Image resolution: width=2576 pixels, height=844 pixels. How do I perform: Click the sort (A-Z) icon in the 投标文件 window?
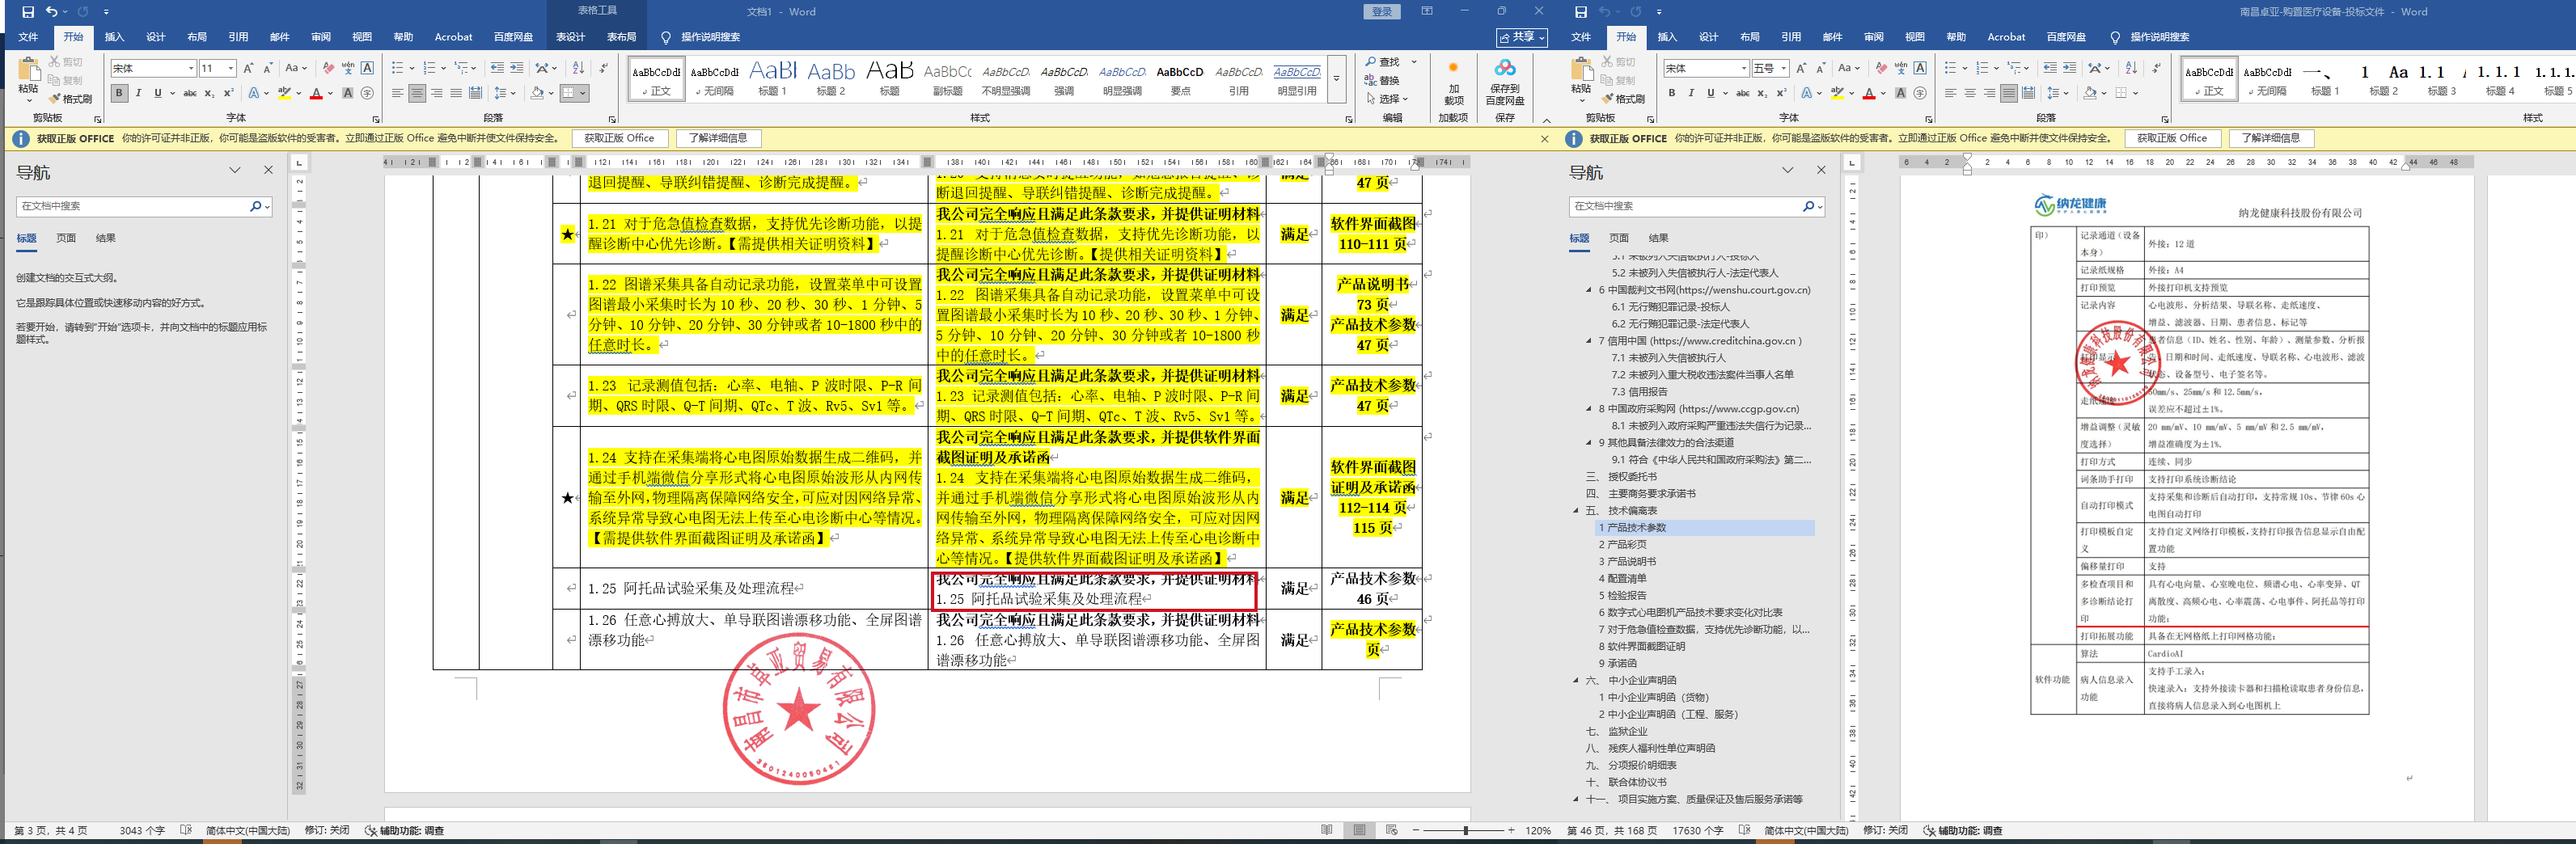pos(2131,68)
